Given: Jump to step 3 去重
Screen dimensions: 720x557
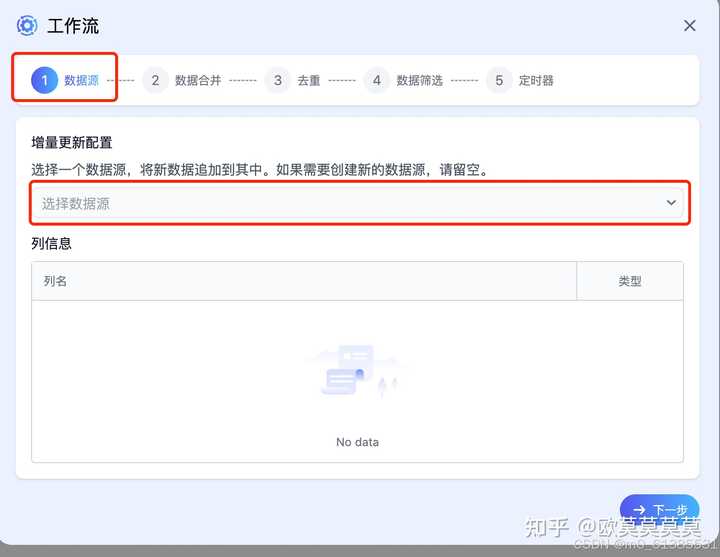Looking at the screenshot, I should [292, 80].
